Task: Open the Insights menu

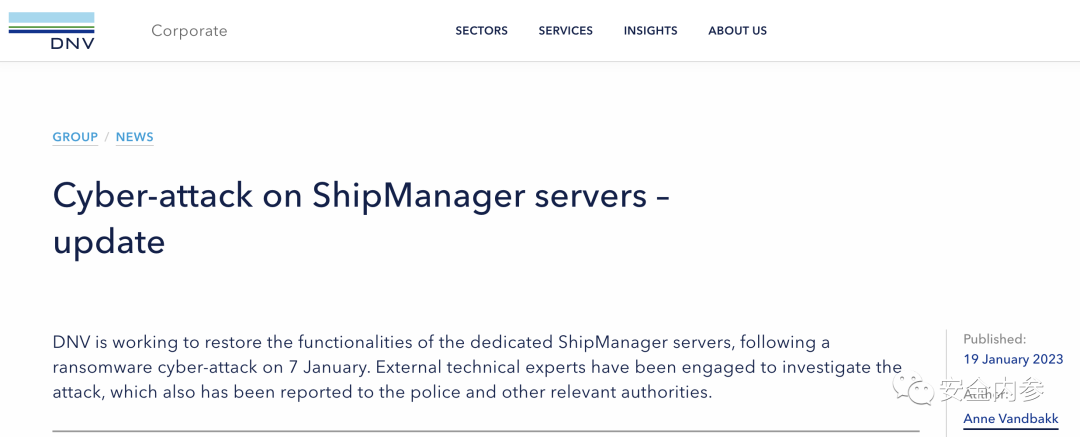Action: pyautogui.click(x=650, y=31)
